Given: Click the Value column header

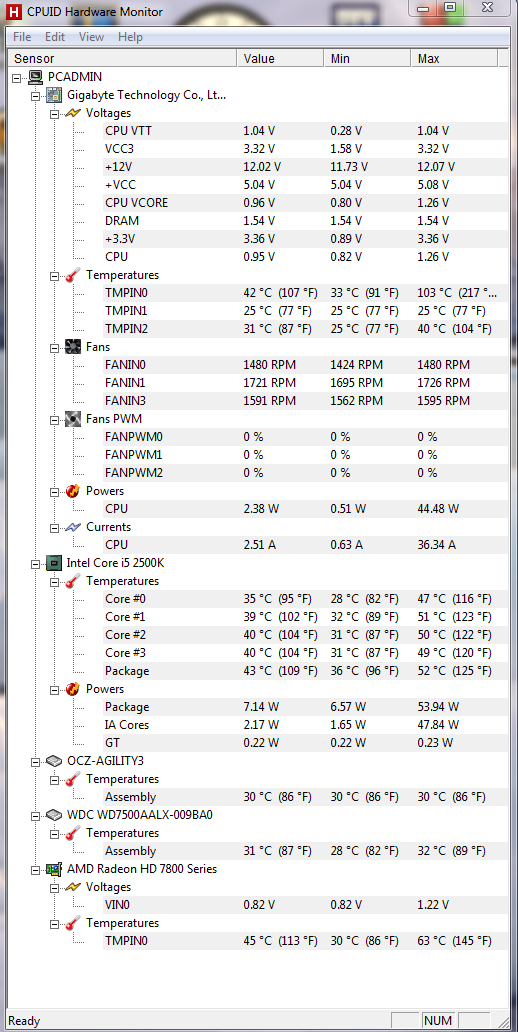Looking at the screenshot, I should pos(280,59).
